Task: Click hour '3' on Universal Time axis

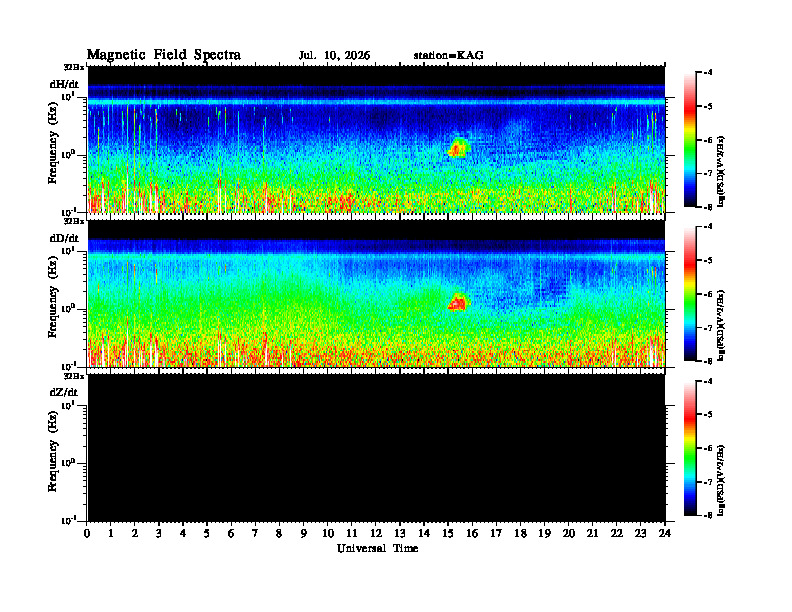Action: pyautogui.click(x=159, y=534)
